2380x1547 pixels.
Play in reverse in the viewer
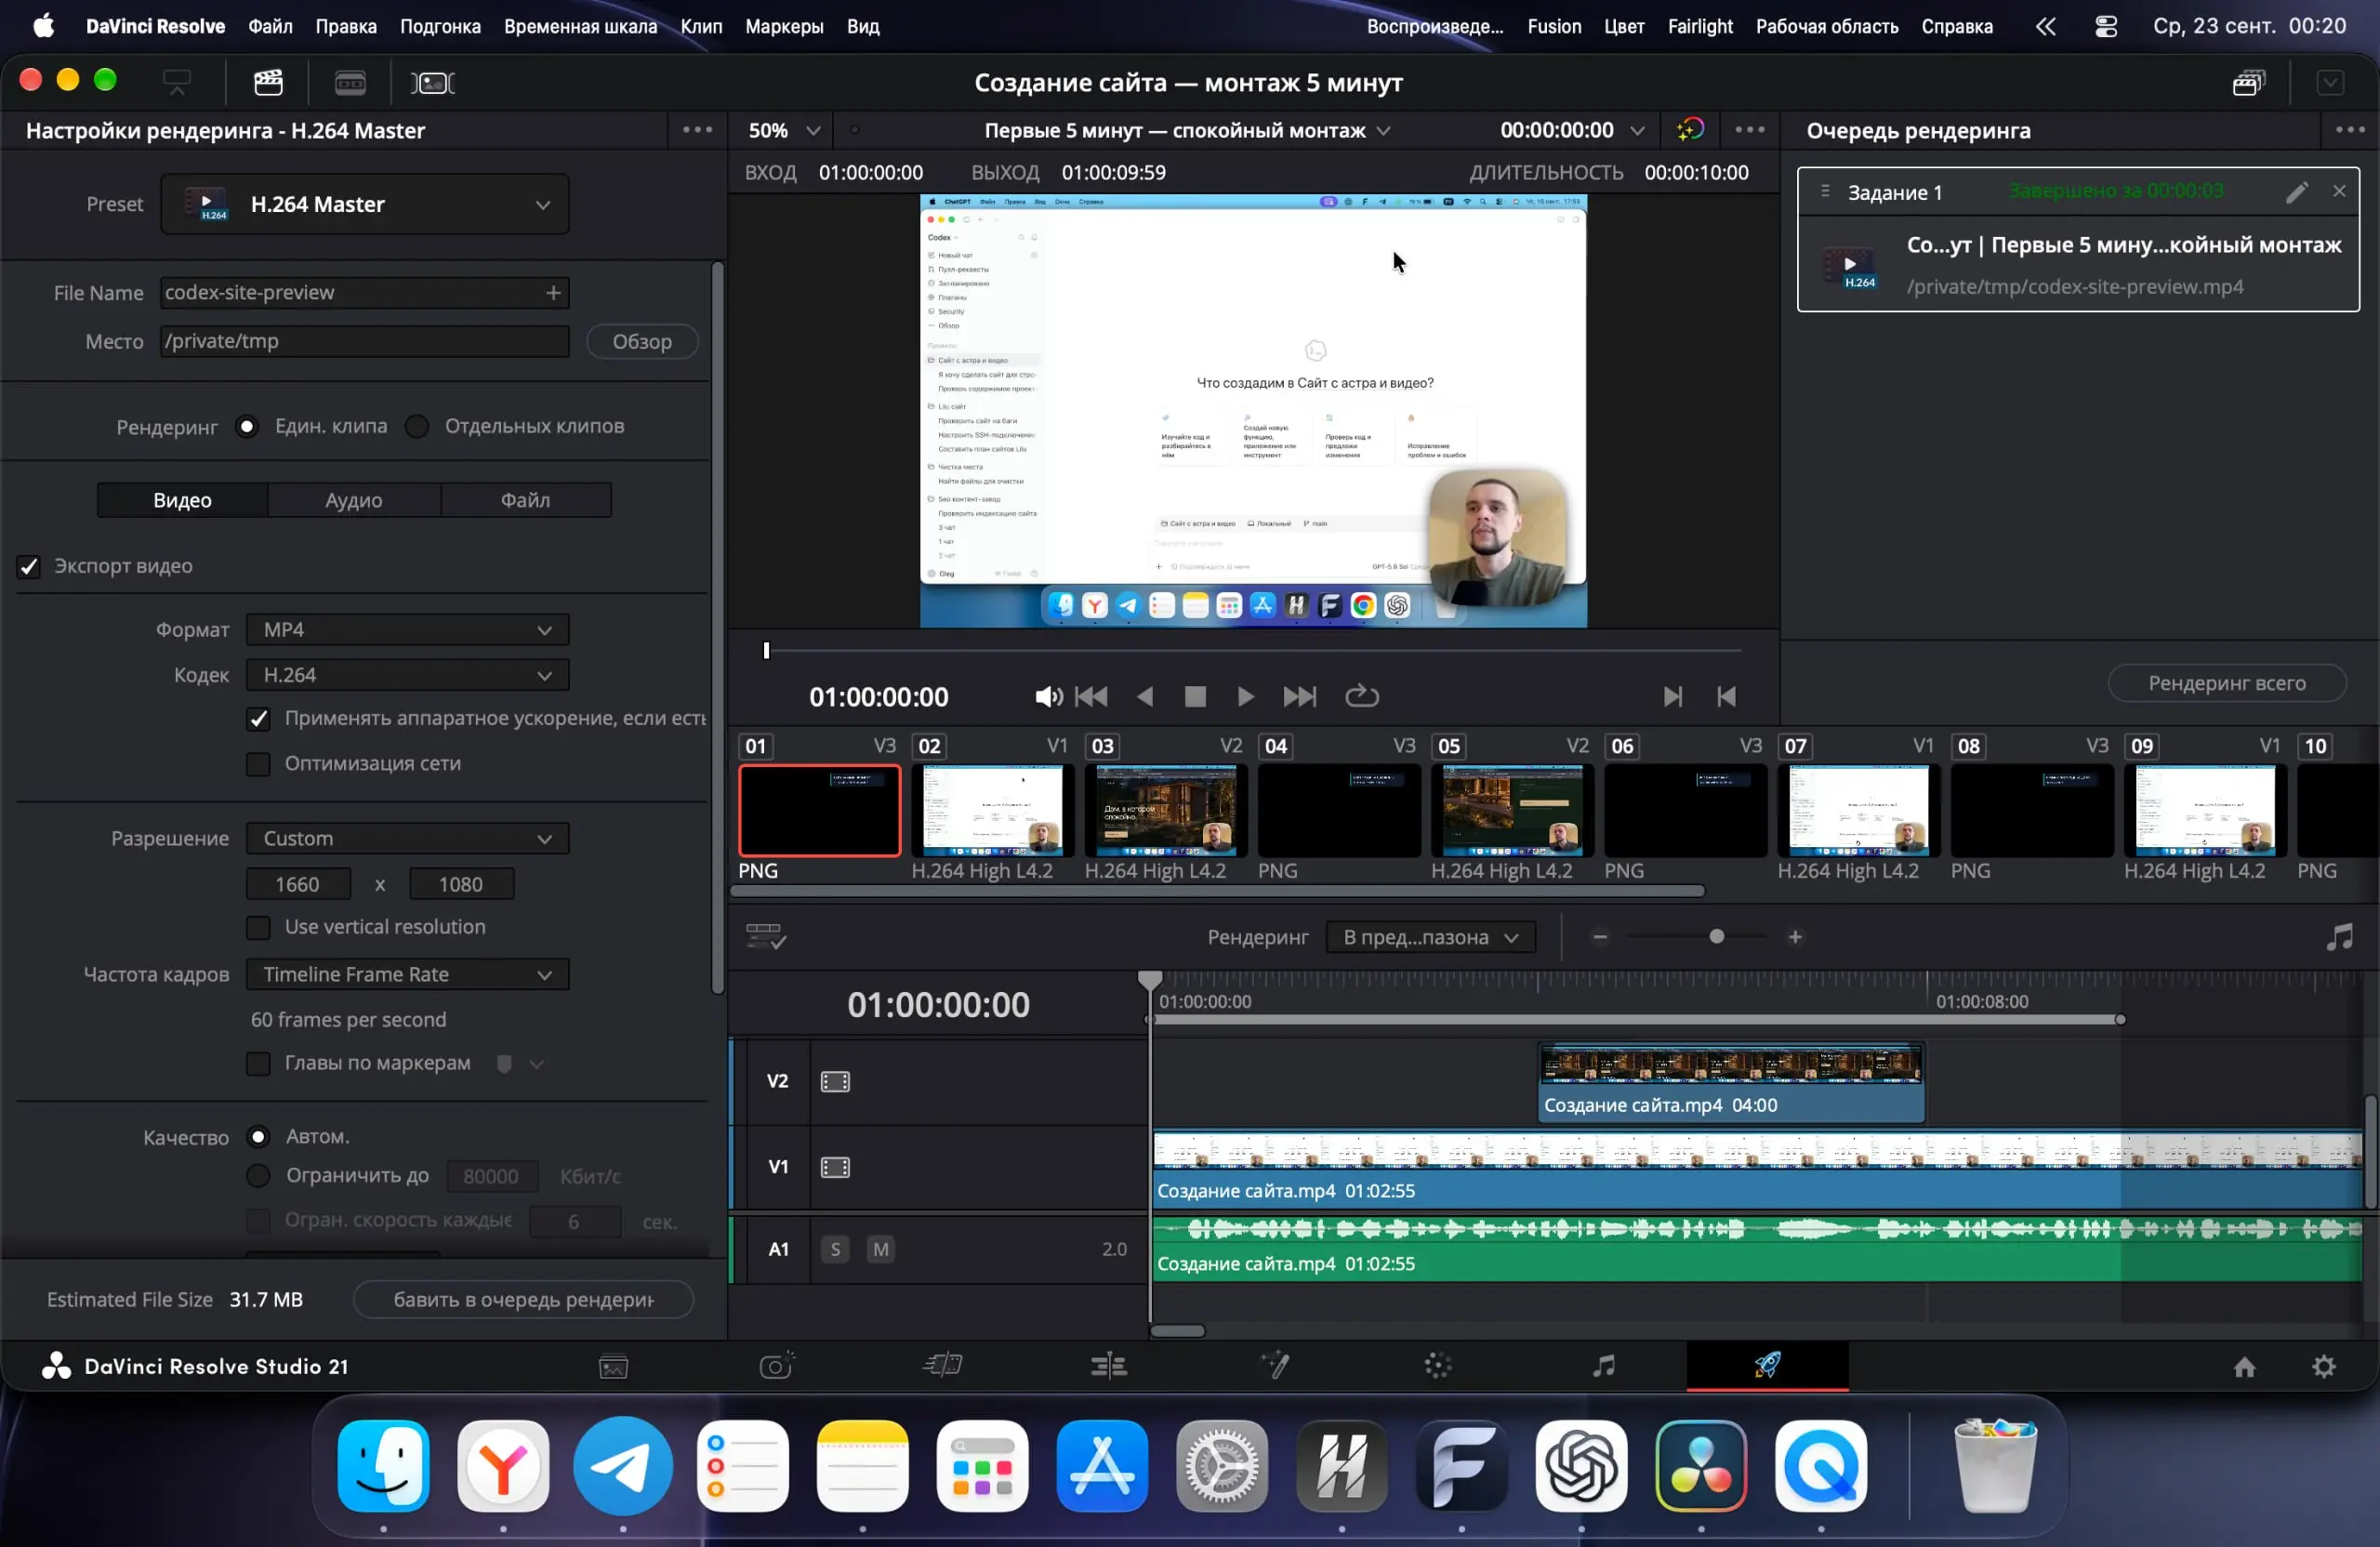1145,697
